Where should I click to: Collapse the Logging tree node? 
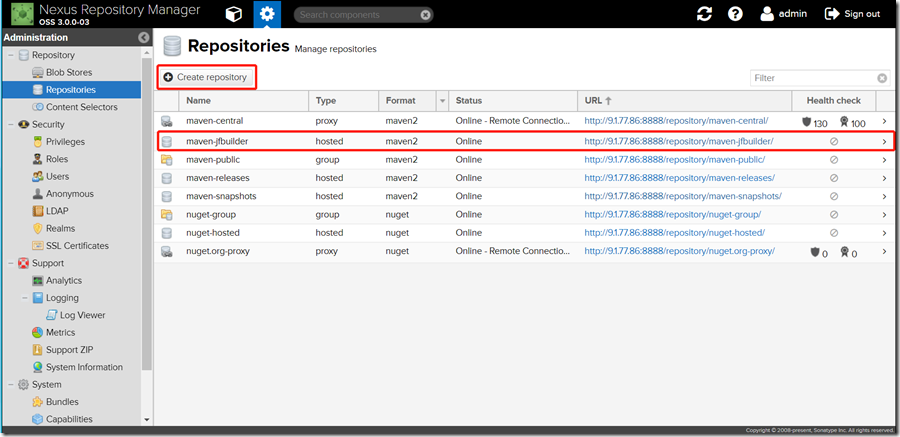point(25,298)
